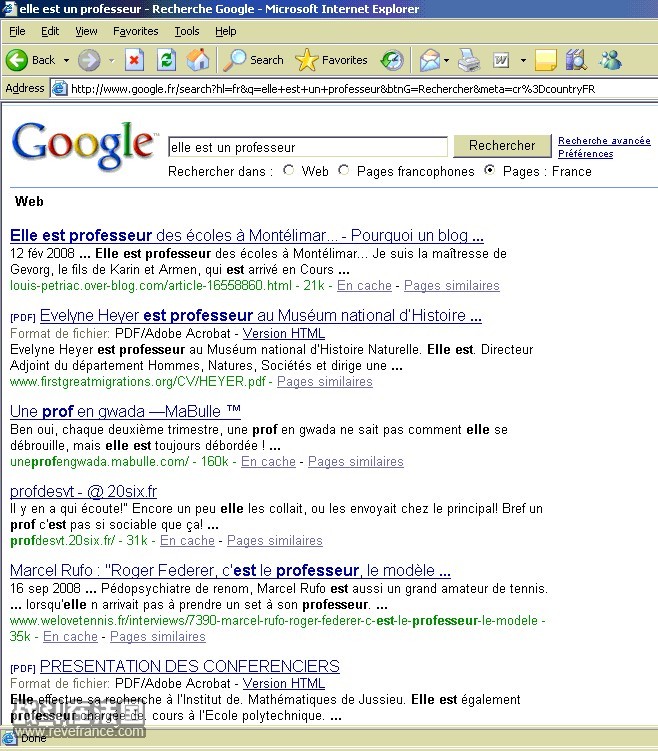Go to the Home page icon

point(198,60)
